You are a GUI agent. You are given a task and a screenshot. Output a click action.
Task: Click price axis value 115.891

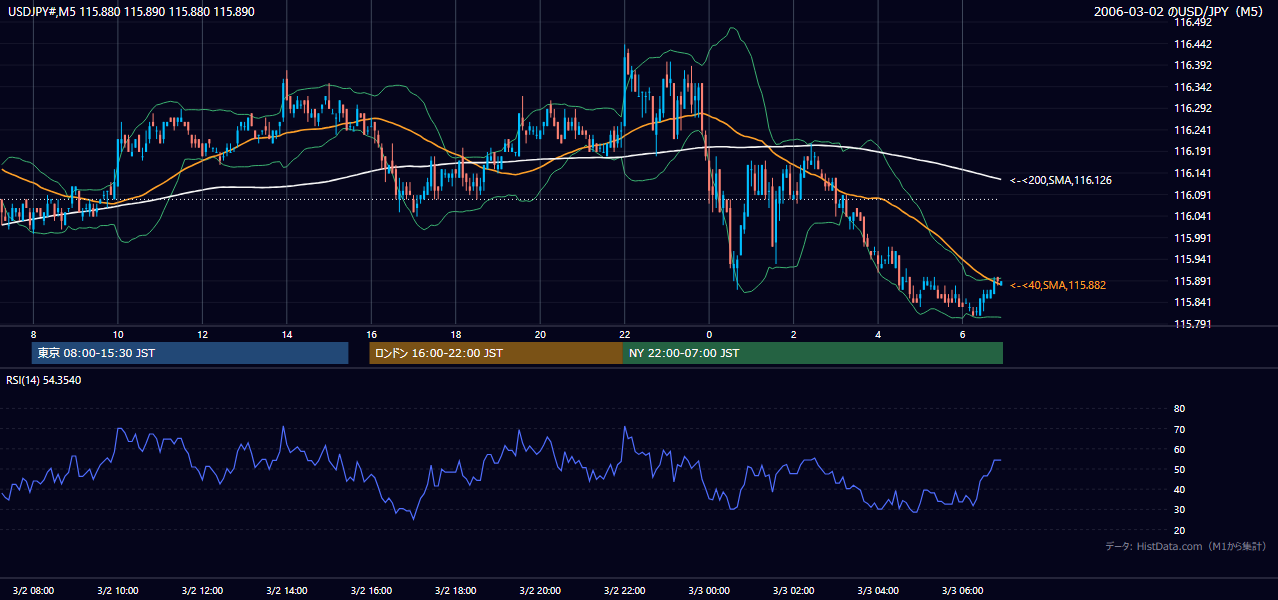tap(1194, 281)
